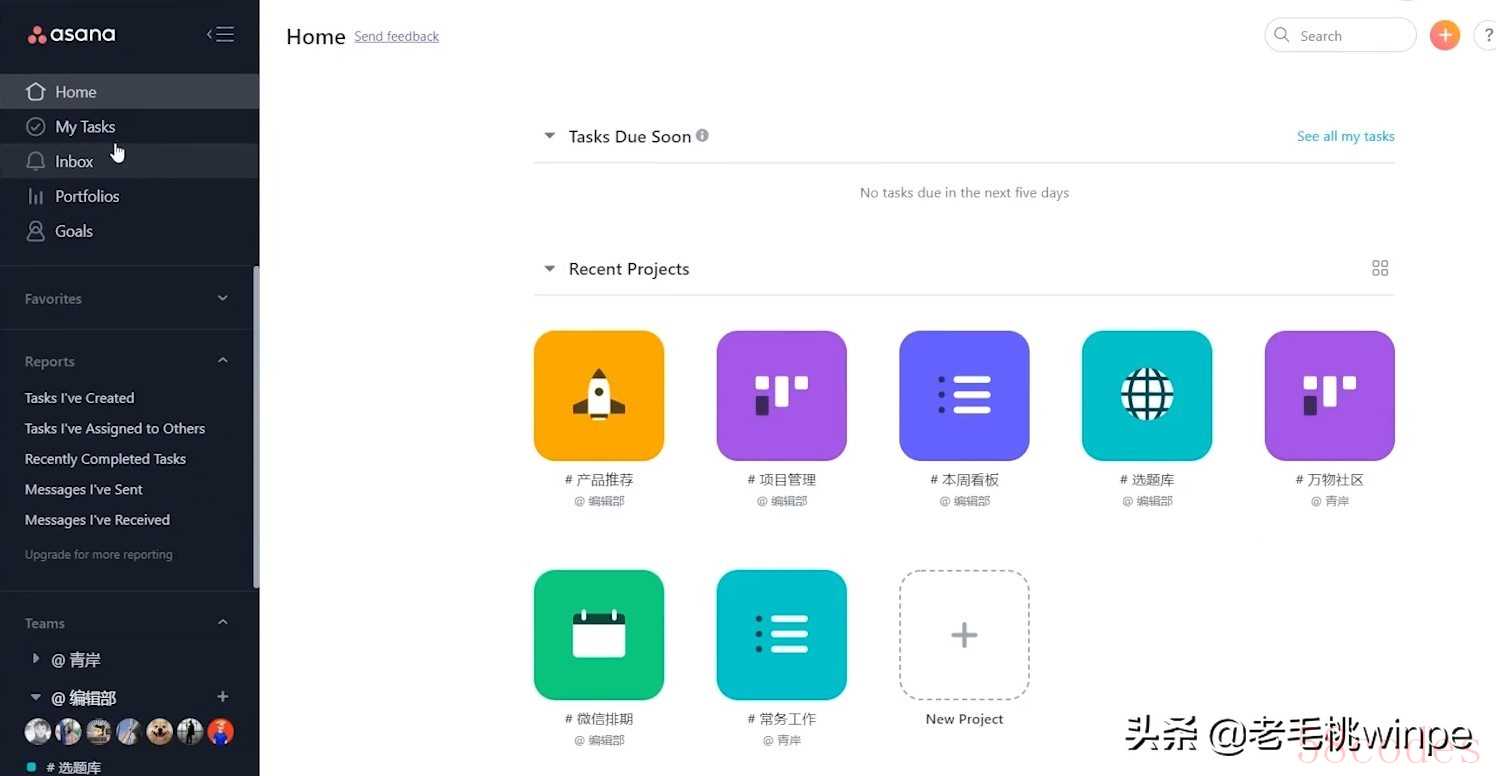This screenshot has height=776, width=1496.
Task: Open the Tasks I've Created report
Action: [x=79, y=398]
